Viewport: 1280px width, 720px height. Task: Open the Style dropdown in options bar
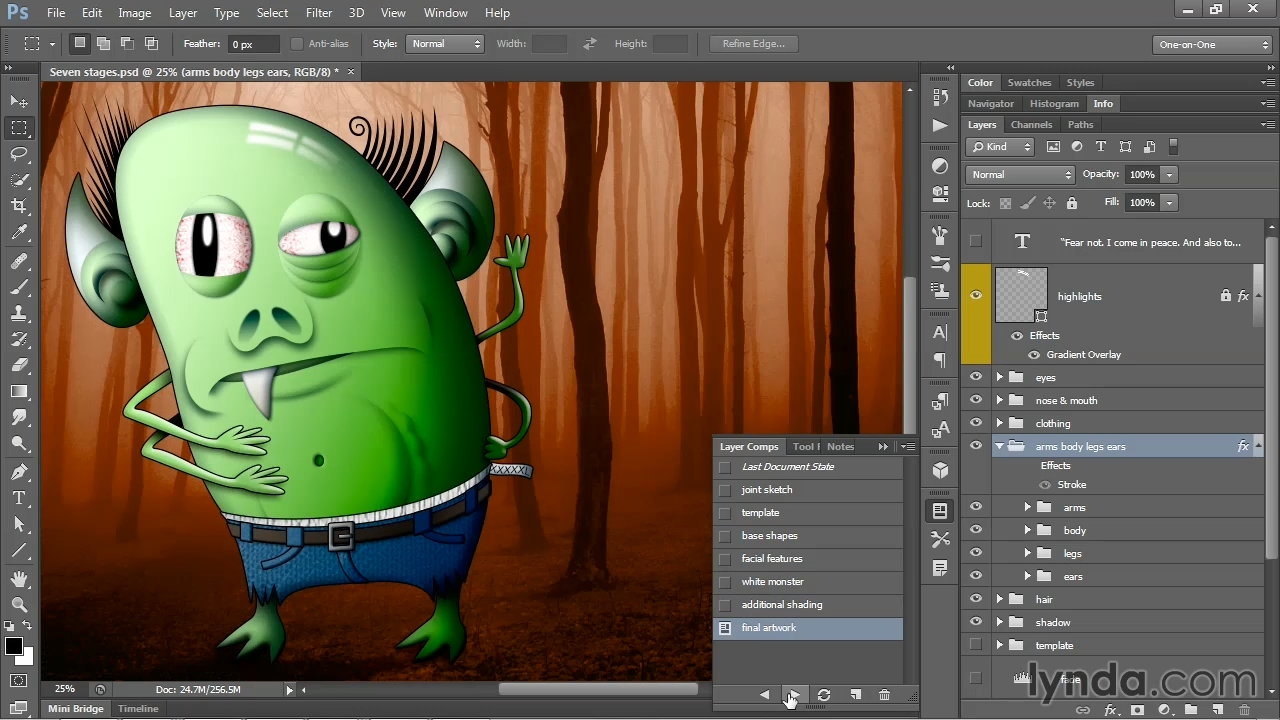coord(446,44)
